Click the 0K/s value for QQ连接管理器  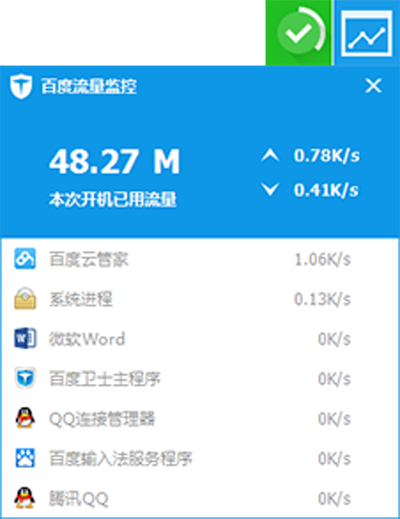click(334, 419)
